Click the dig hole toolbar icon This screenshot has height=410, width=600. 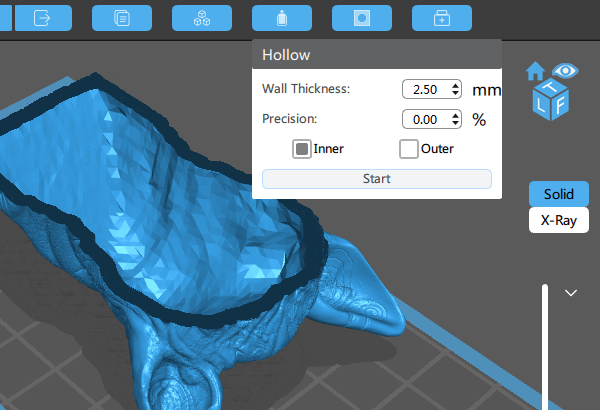point(362,18)
